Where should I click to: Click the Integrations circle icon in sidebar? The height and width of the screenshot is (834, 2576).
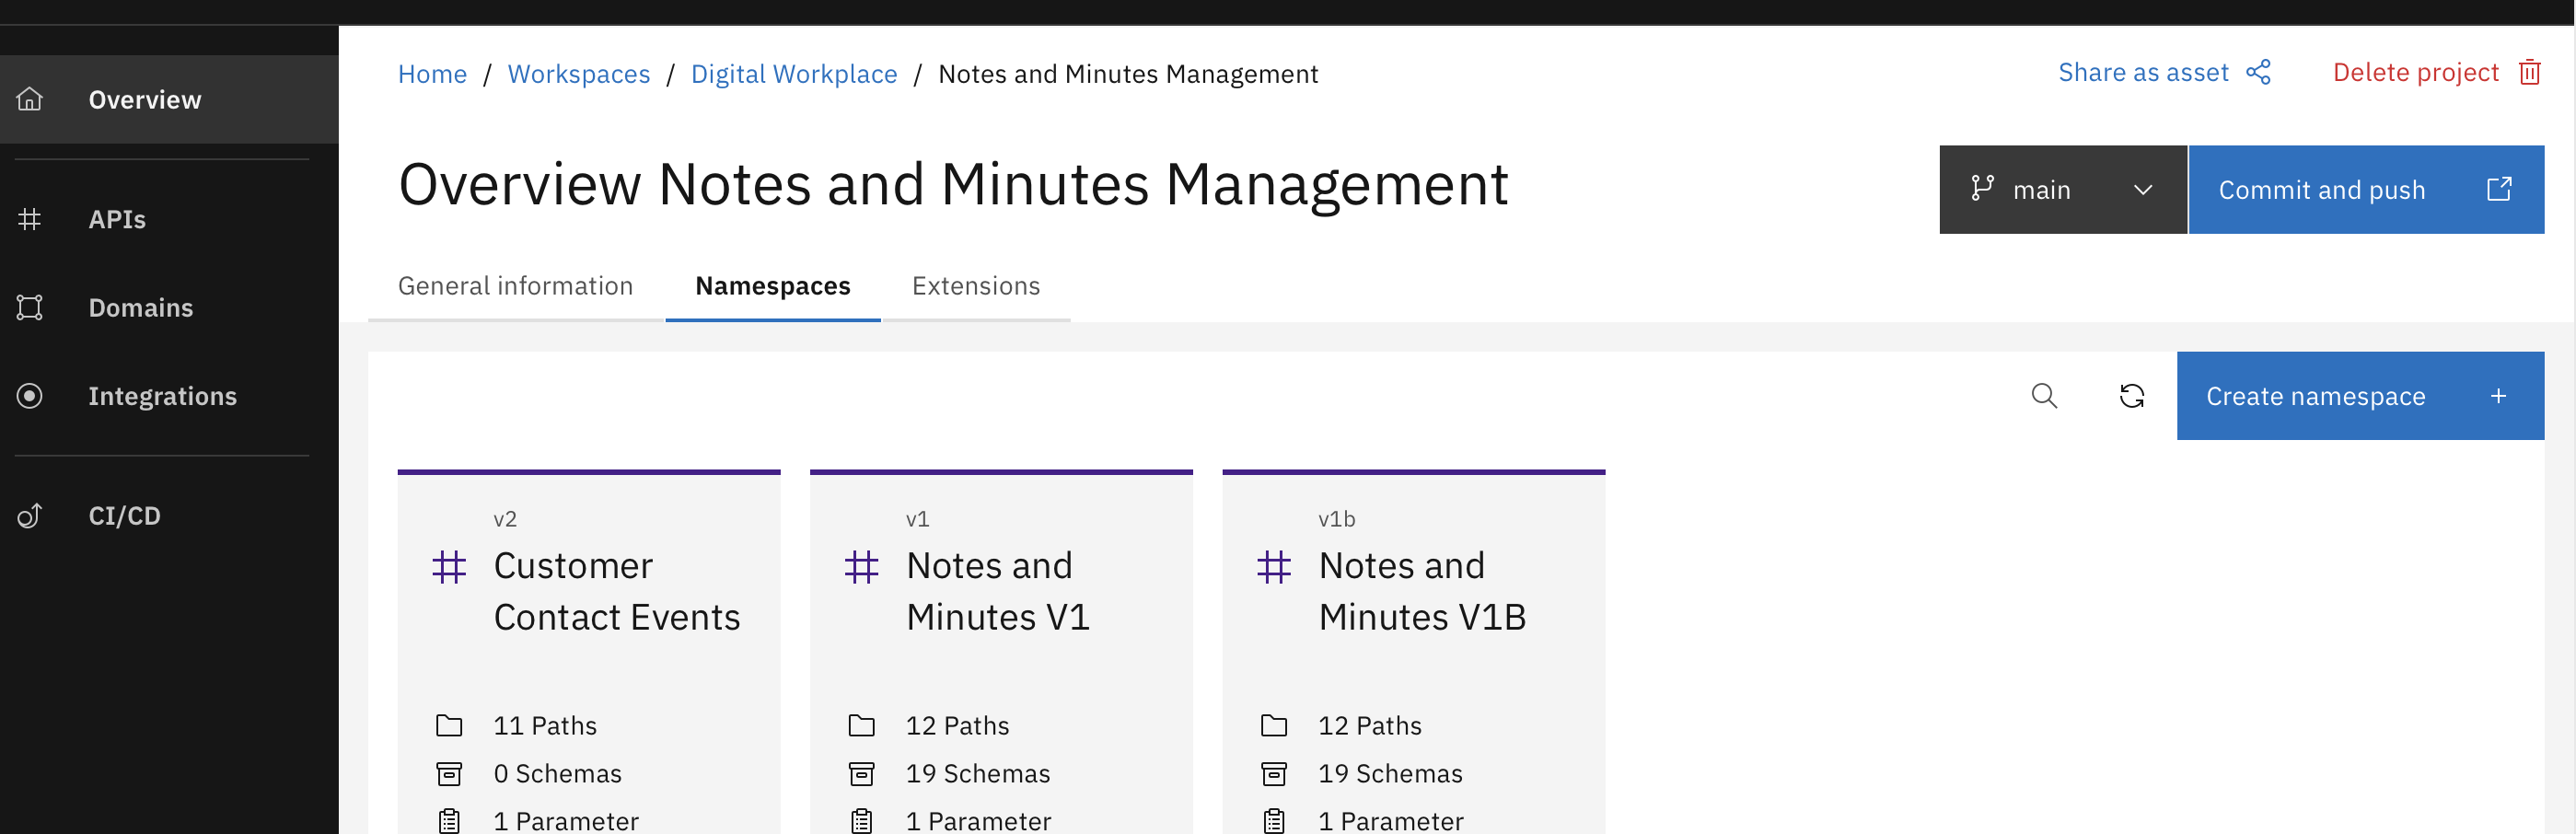tap(30, 396)
